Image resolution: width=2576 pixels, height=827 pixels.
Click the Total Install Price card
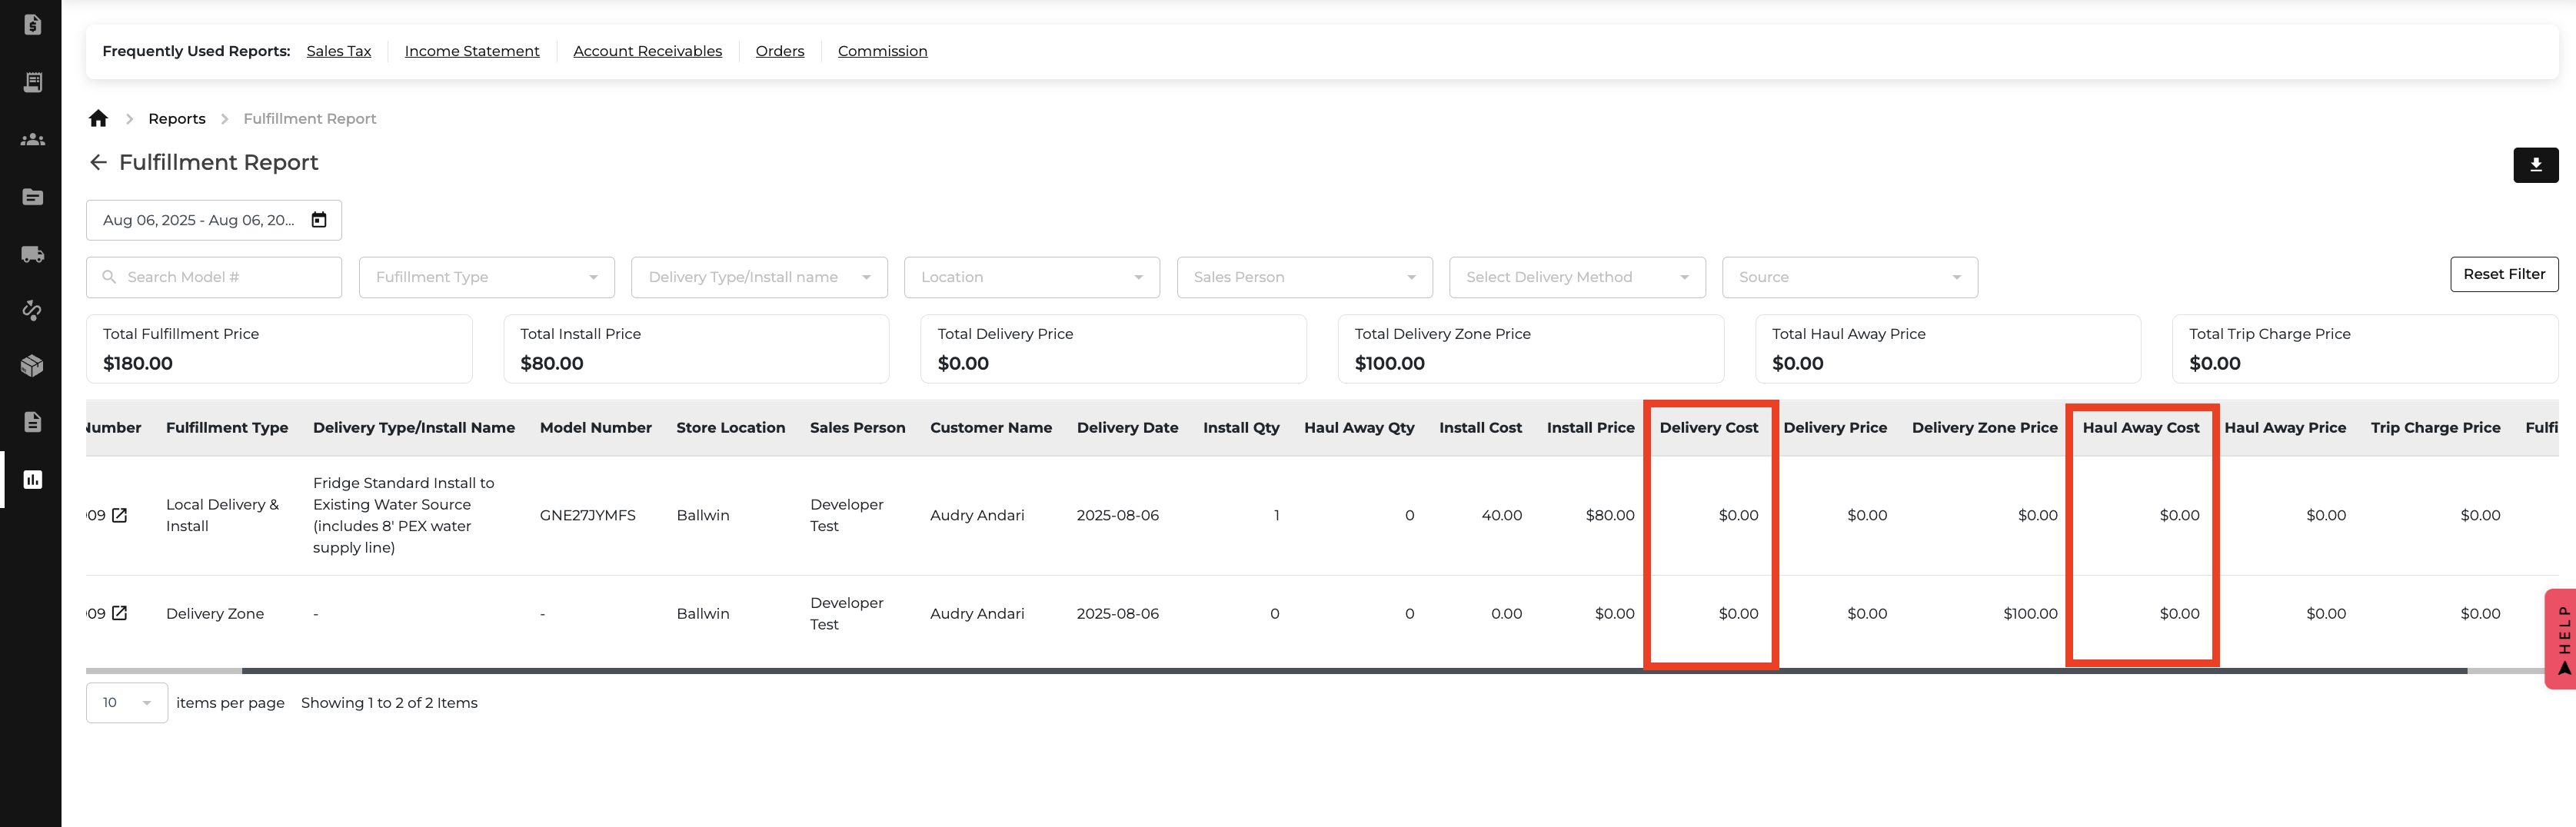pyautogui.click(x=696, y=349)
